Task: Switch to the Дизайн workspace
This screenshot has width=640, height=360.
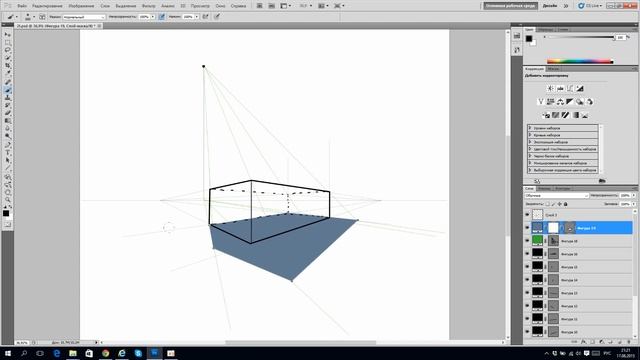Action: coord(550,6)
